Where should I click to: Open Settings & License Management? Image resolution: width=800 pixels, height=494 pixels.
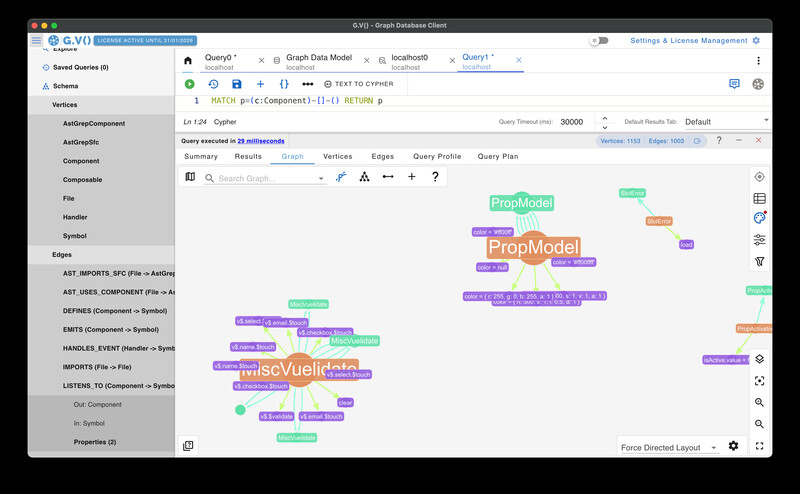click(695, 40)
